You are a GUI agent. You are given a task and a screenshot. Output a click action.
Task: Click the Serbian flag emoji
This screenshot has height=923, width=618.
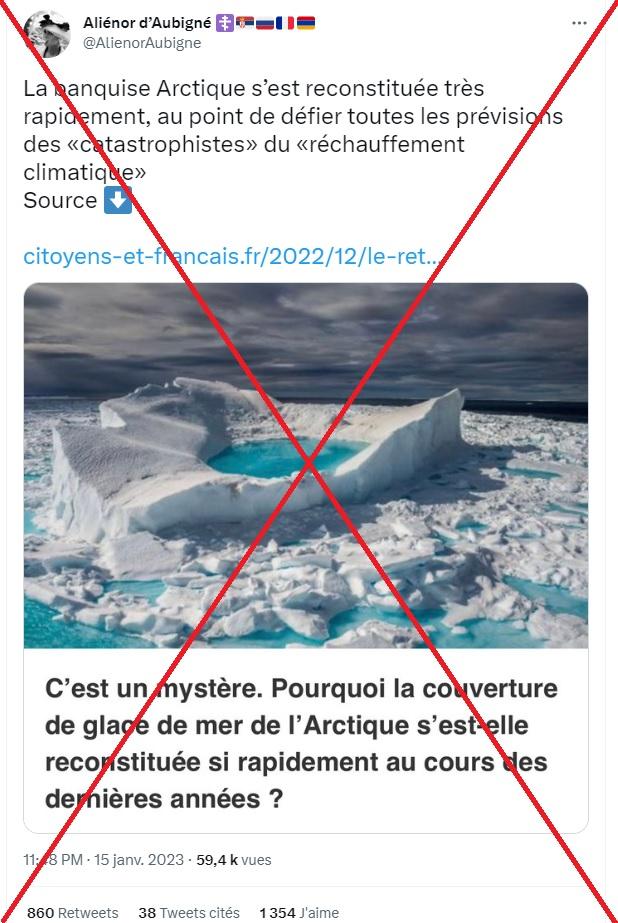[245, 24]
